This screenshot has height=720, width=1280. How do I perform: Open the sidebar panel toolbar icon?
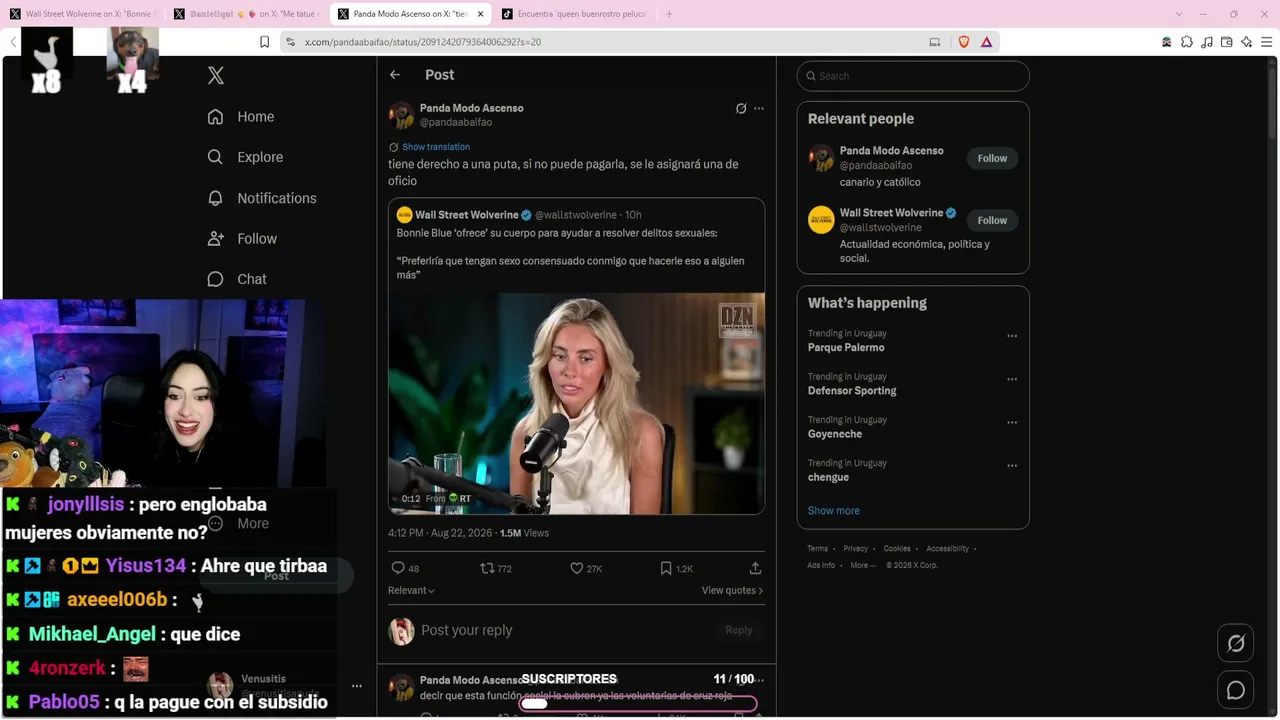[x=1227, y=42]
